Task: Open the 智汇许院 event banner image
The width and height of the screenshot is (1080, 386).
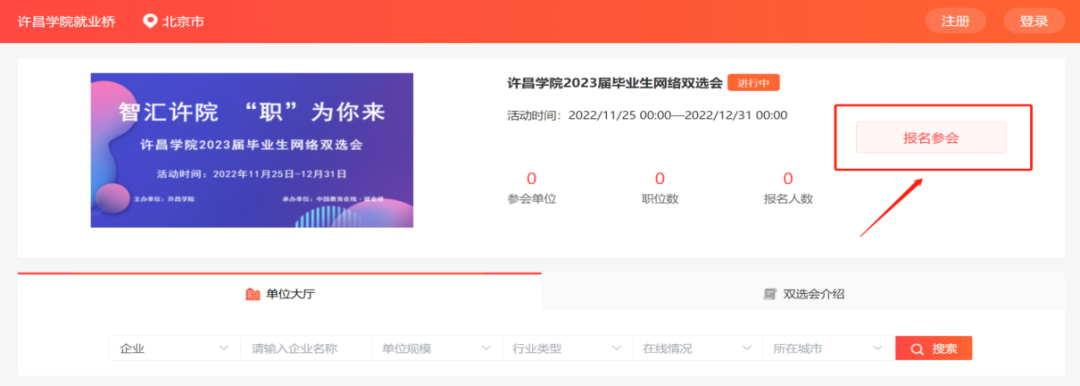Action: (x=252, y=150)
